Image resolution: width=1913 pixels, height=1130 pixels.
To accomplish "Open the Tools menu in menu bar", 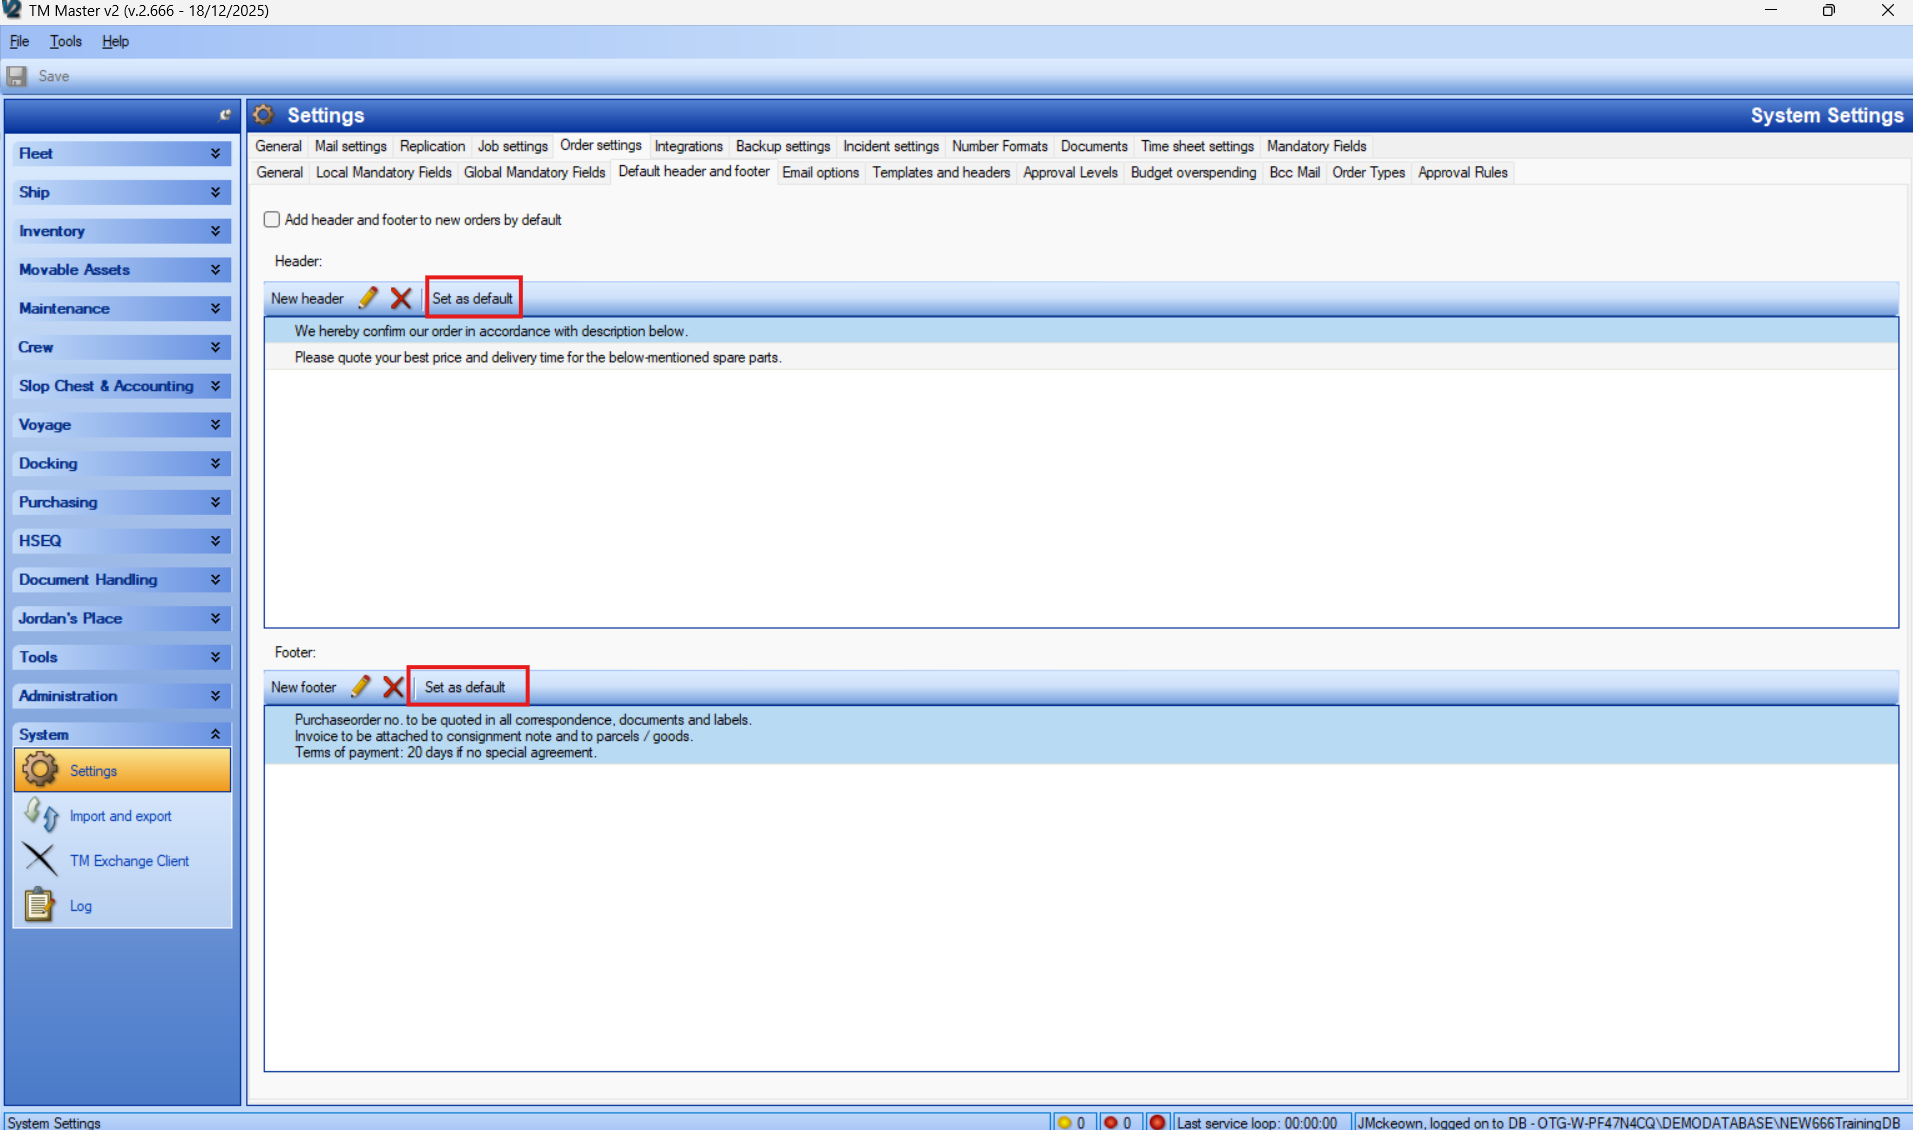I will click(x=66, y=41).
